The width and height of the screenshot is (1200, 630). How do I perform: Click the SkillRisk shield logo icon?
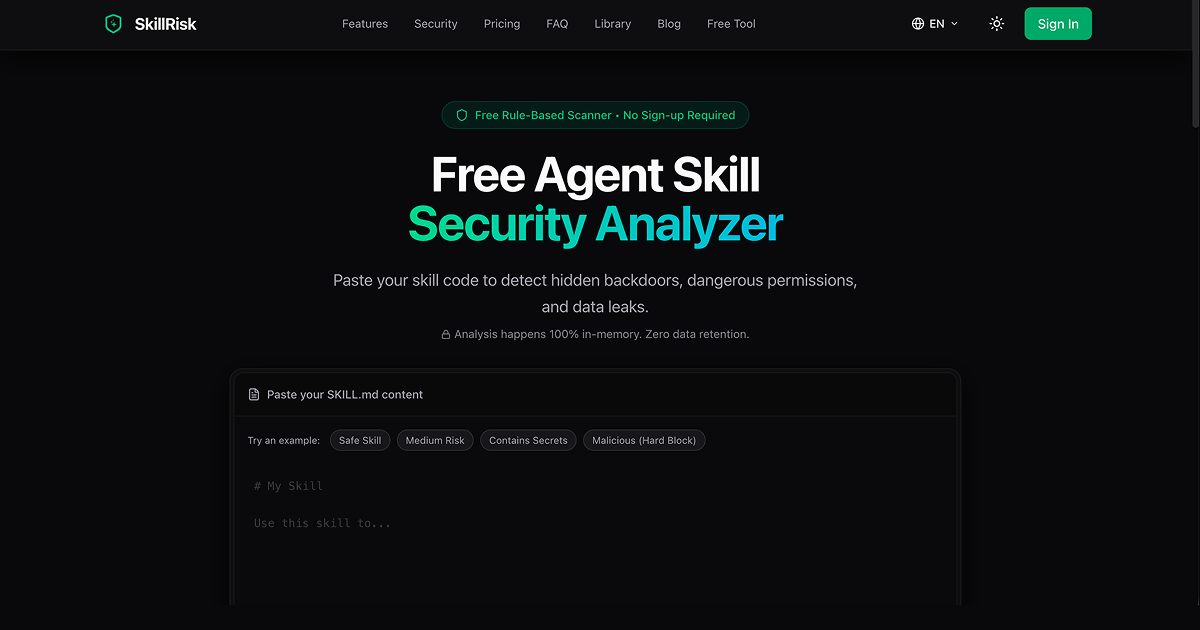pyautogui.click(x=113, y=23)
